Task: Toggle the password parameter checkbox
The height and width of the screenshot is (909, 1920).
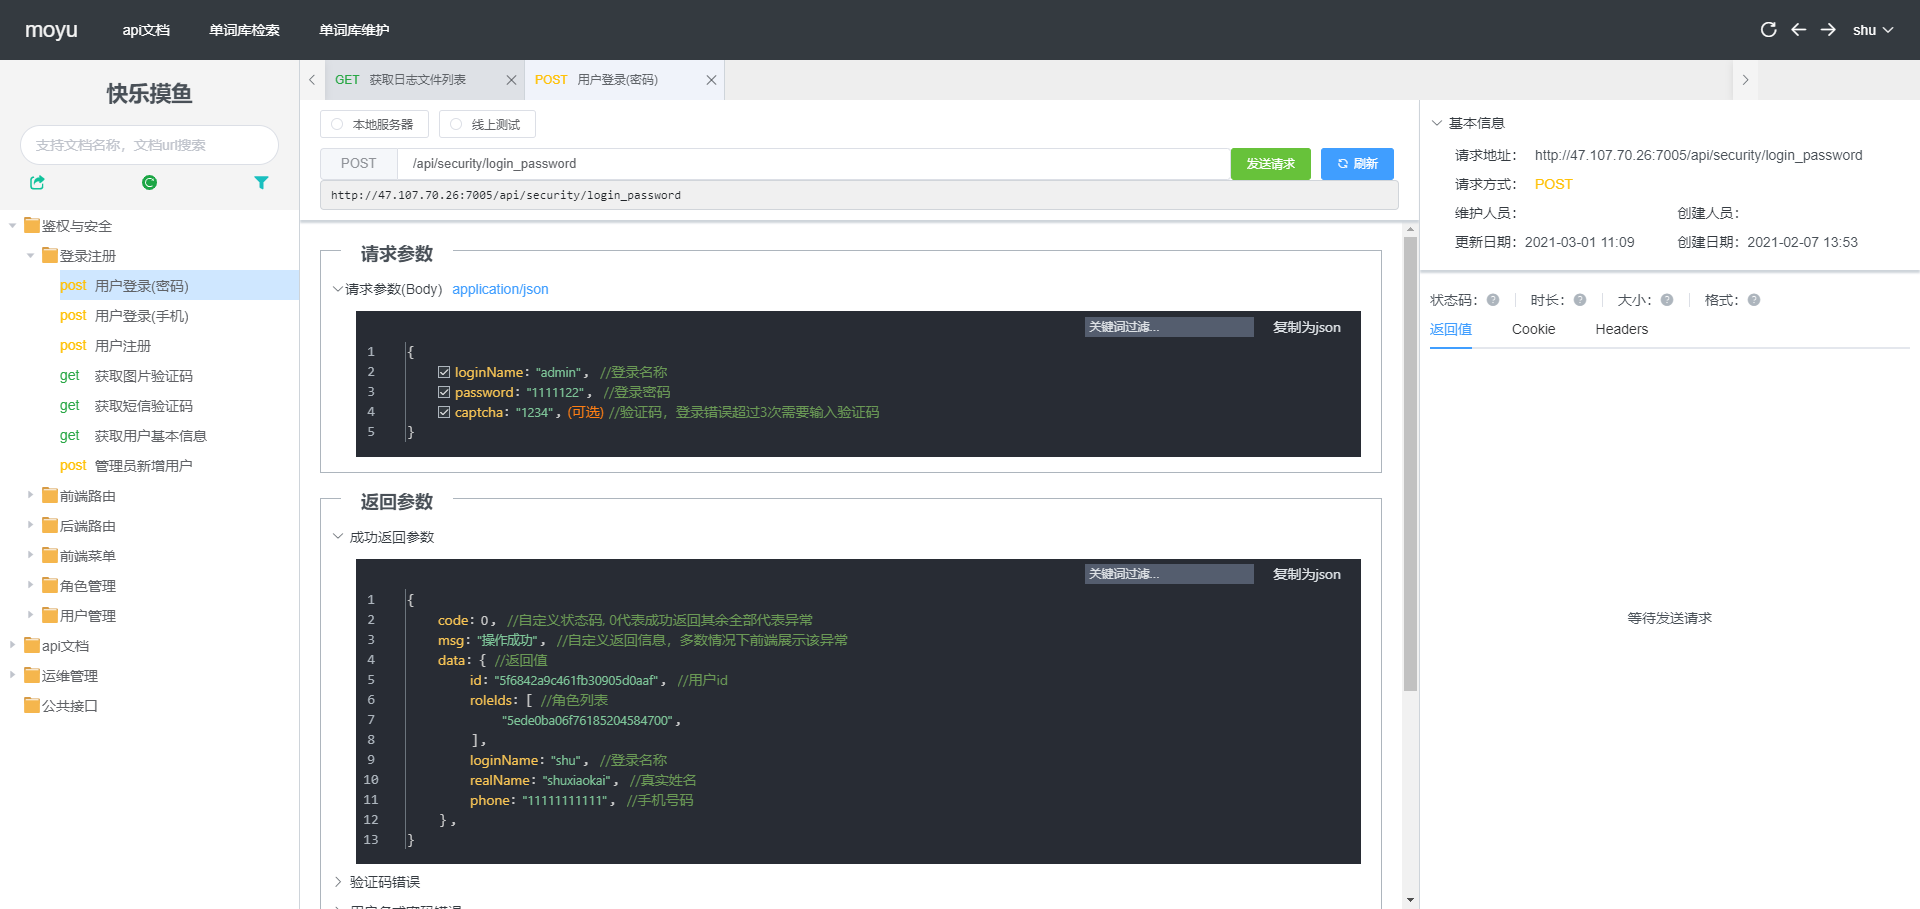Action: click(x=444, y=392)
